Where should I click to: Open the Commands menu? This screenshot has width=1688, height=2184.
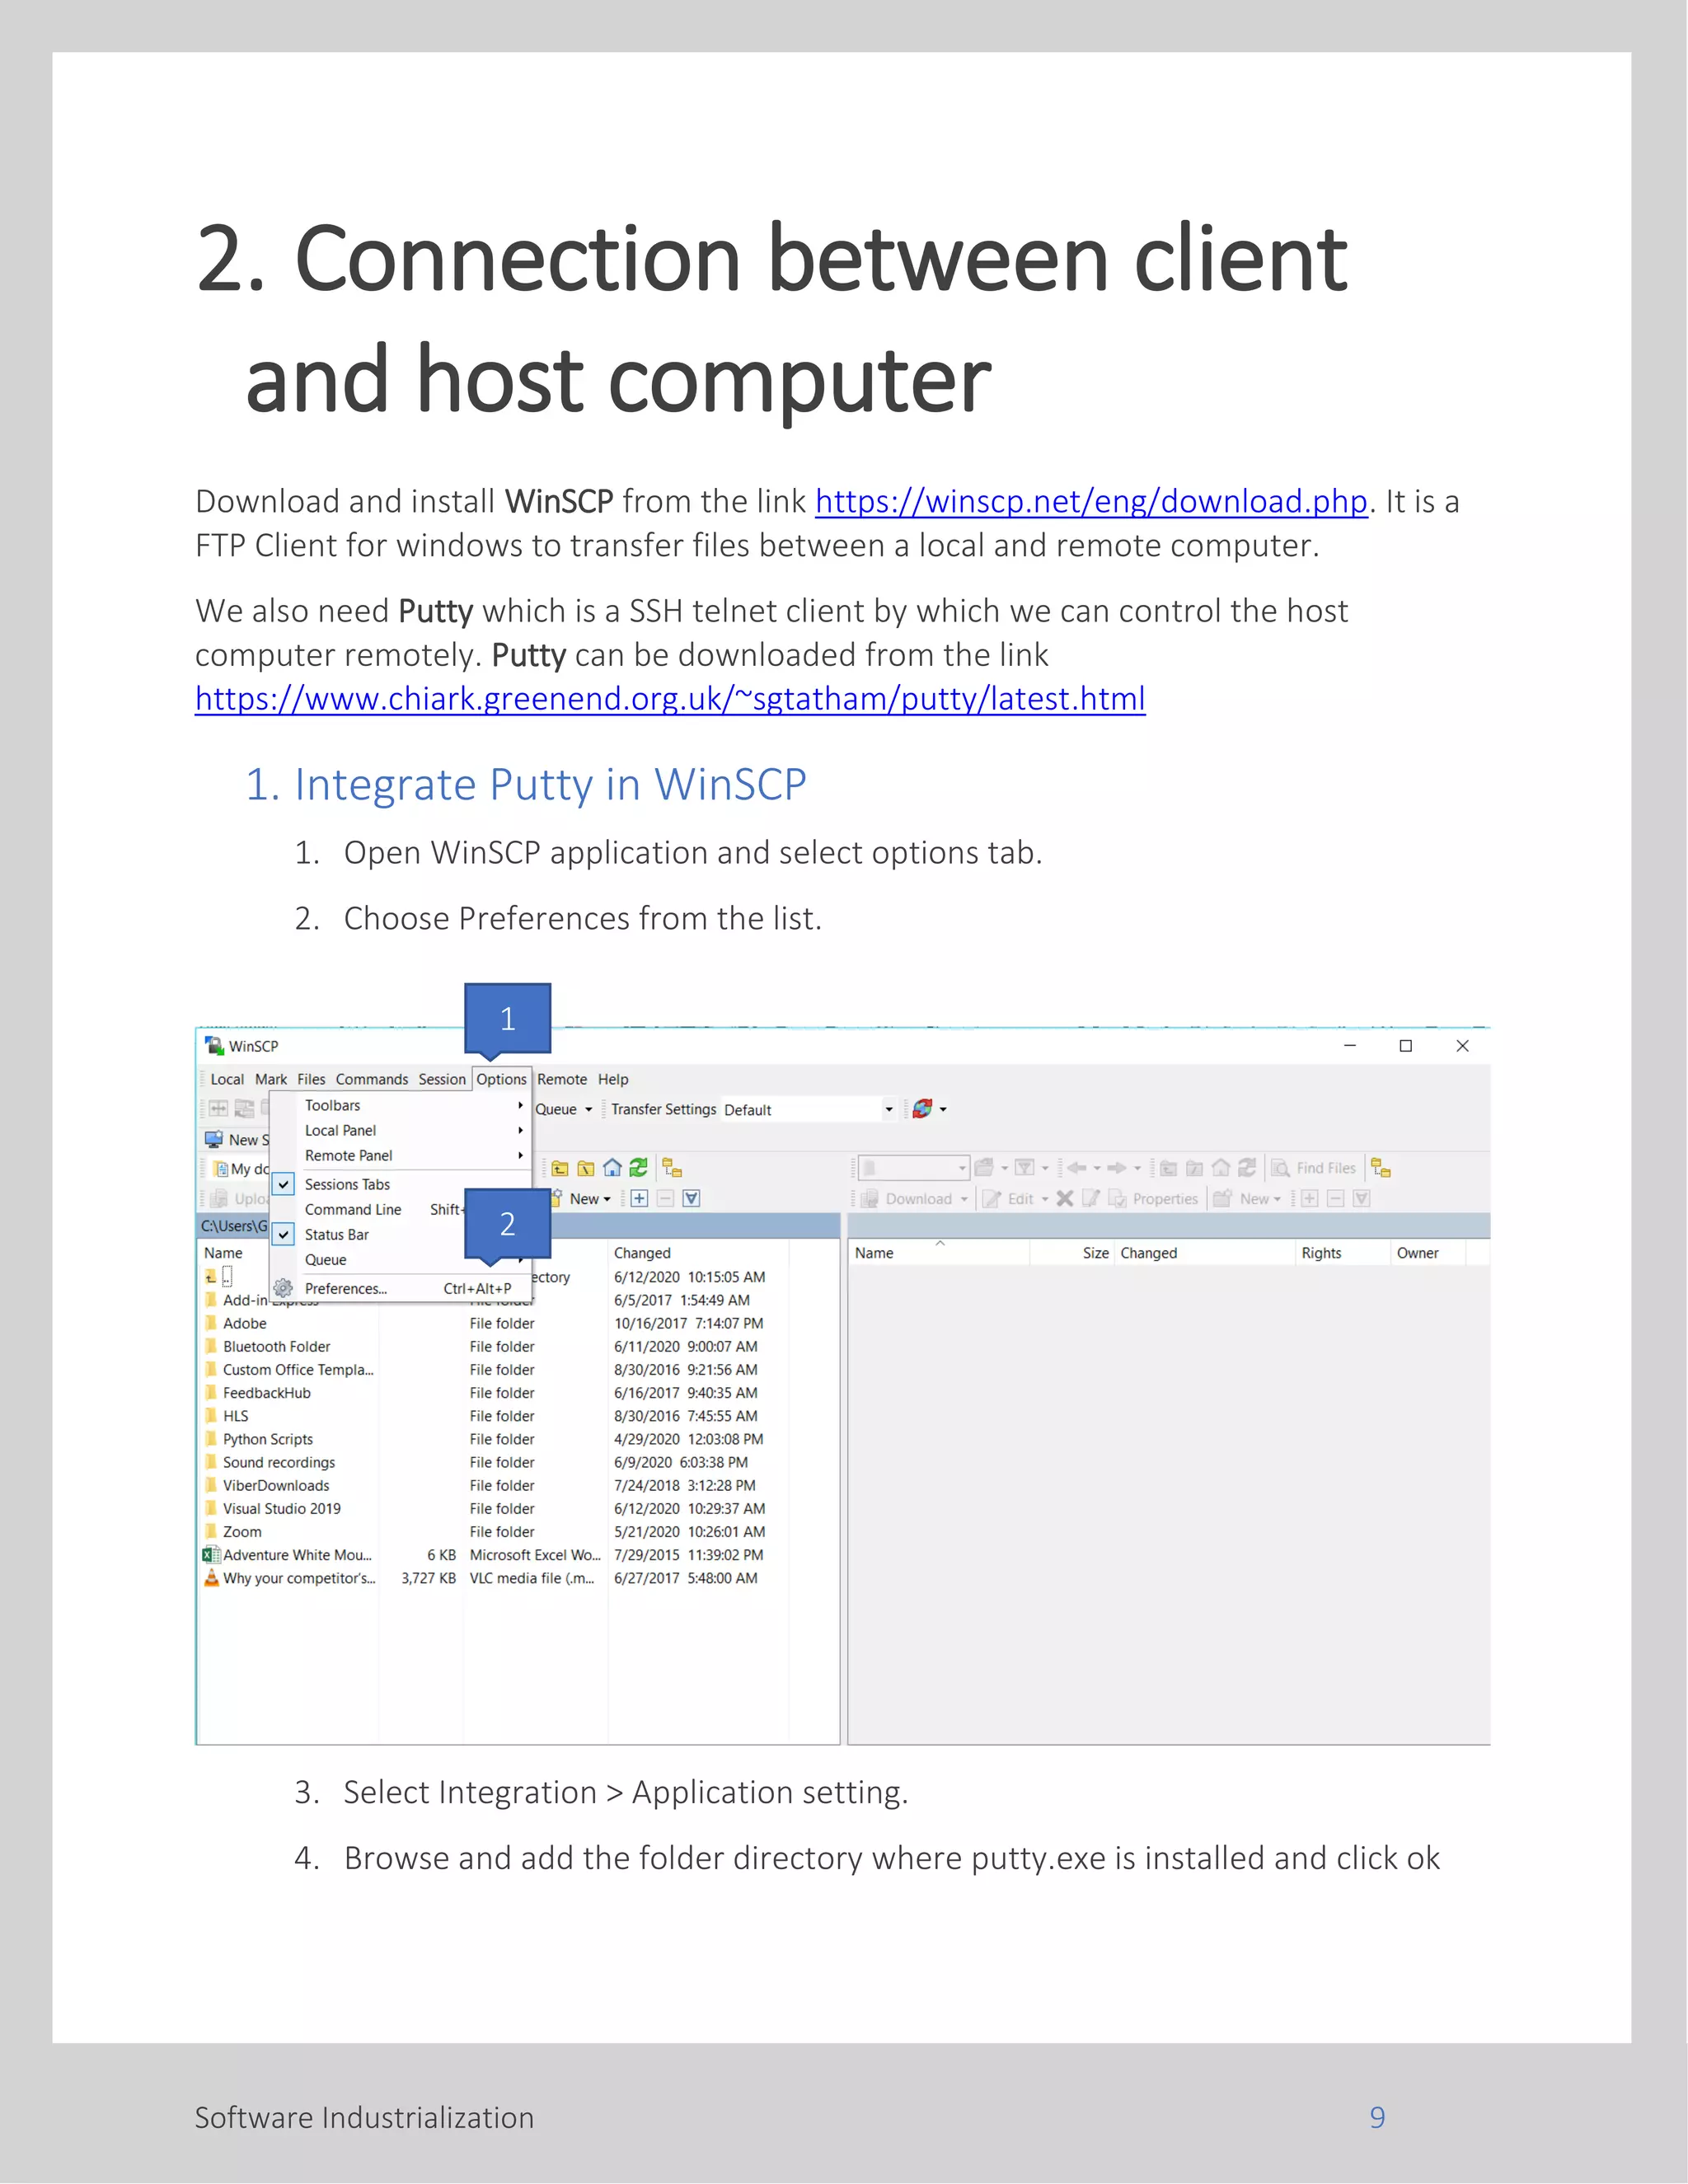(371, 1079)
